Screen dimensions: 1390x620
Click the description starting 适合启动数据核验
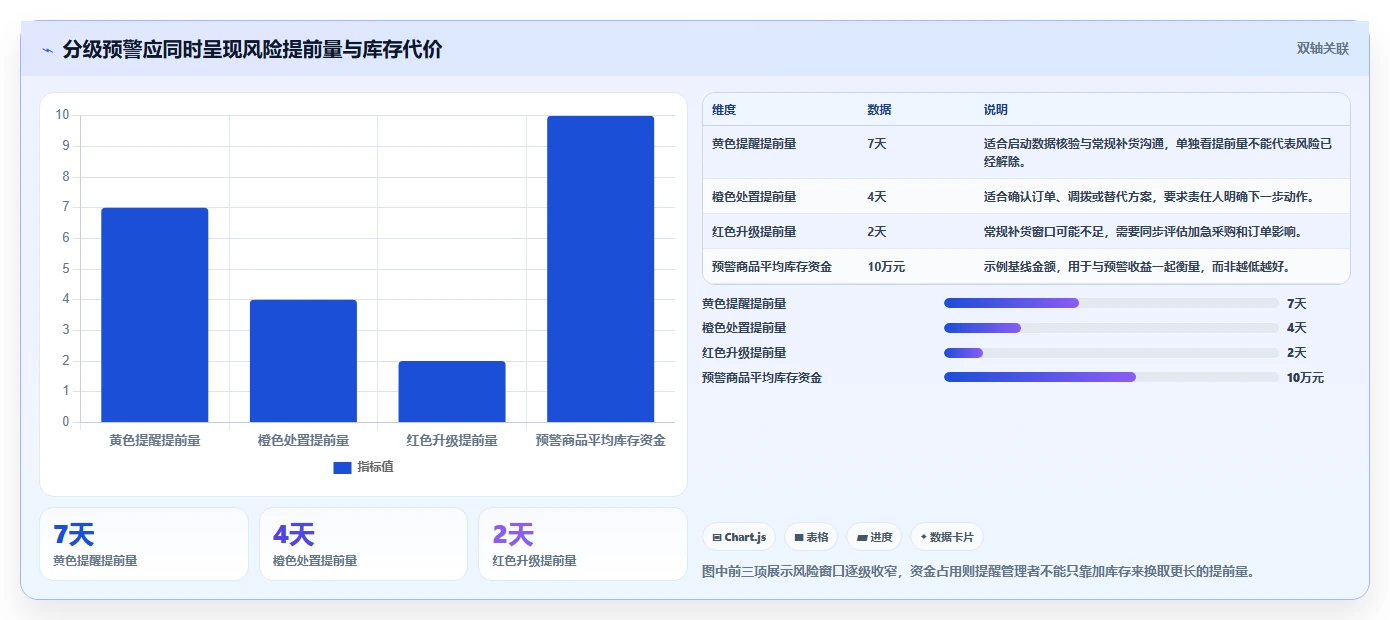click(1158, 153)
